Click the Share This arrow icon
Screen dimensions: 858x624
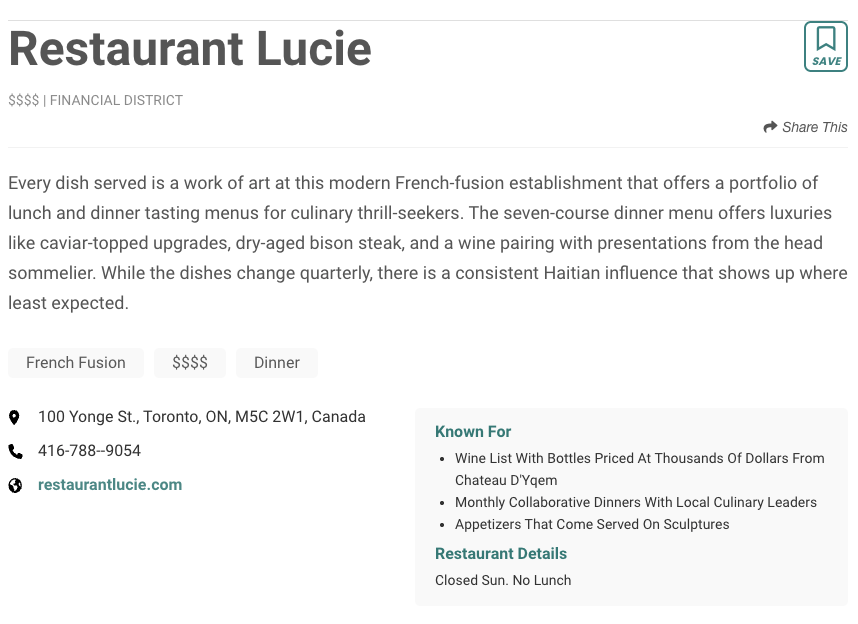point(770,127)
